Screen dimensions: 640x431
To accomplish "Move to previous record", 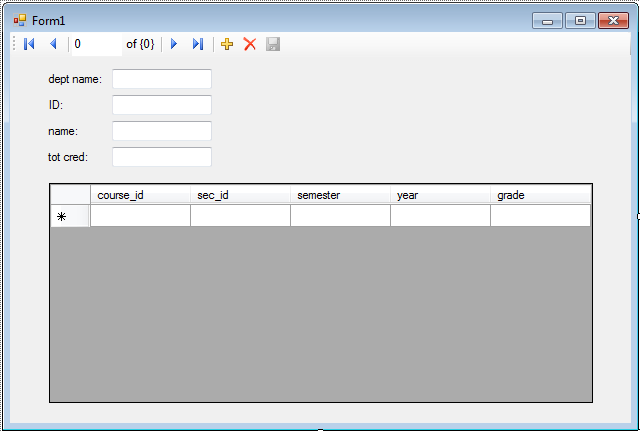I will click(x=53, y=44).
